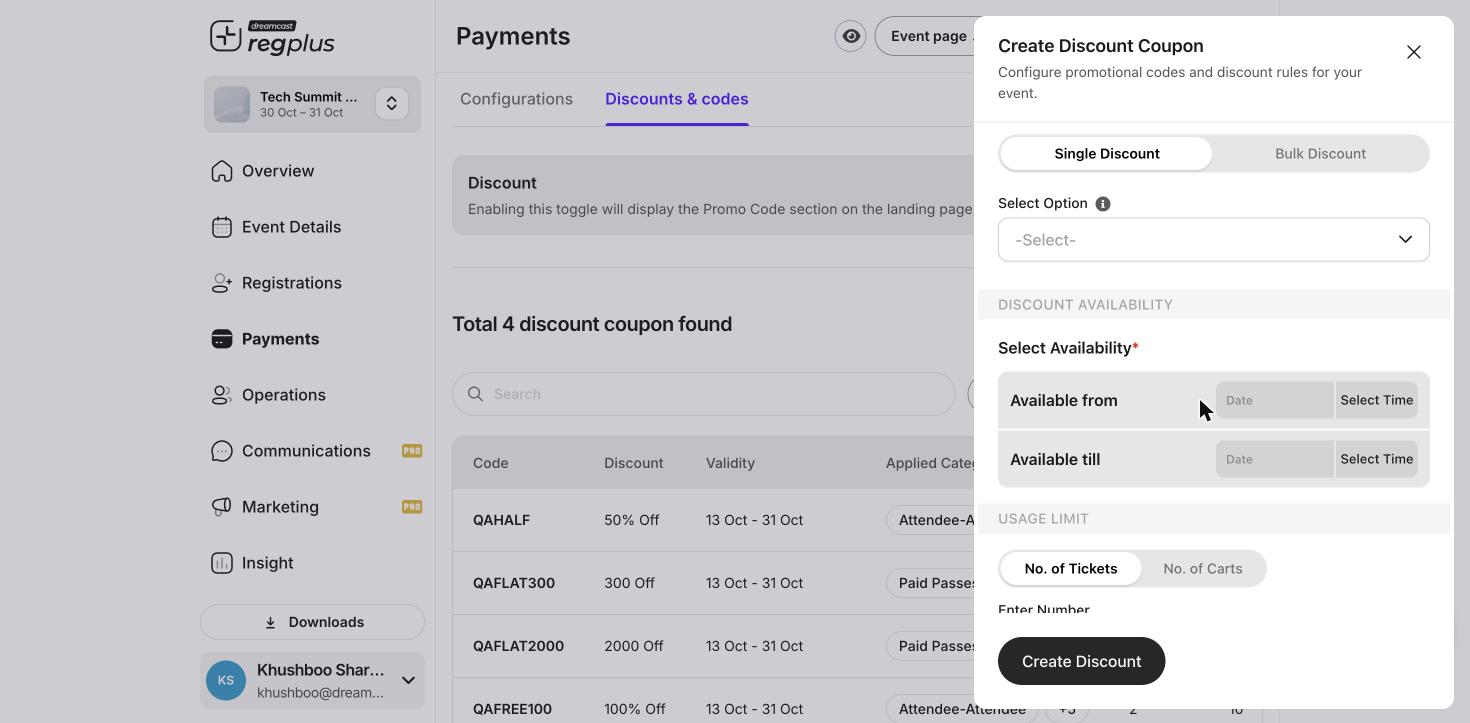Image resolution: width=1470 pixels, height=723 pixels.
Task: Open the Select Option dropdown
Action: pyautogui.click(x=1214, y=240)
